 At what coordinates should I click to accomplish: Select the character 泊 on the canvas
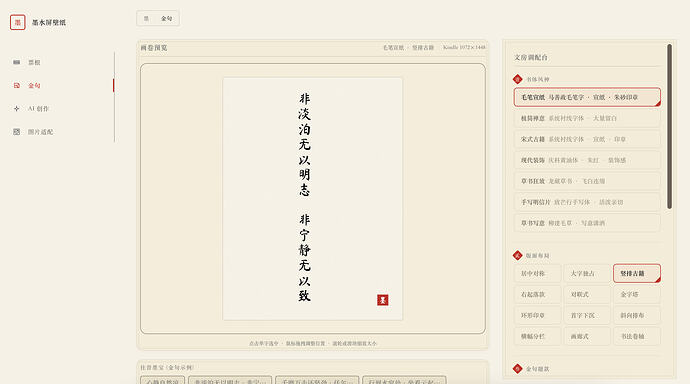(x=305, y=129)
